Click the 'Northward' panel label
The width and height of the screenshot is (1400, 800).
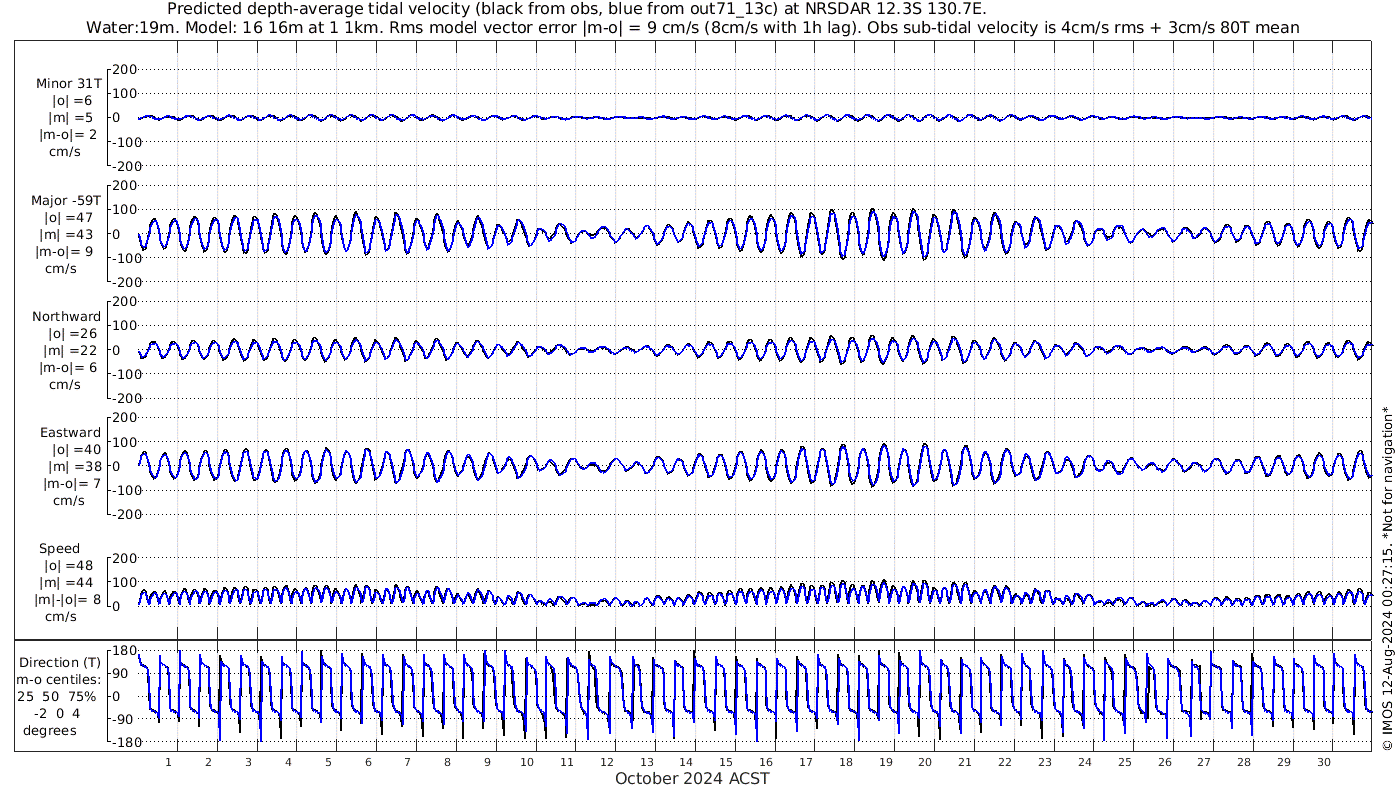tap(67, 317)
